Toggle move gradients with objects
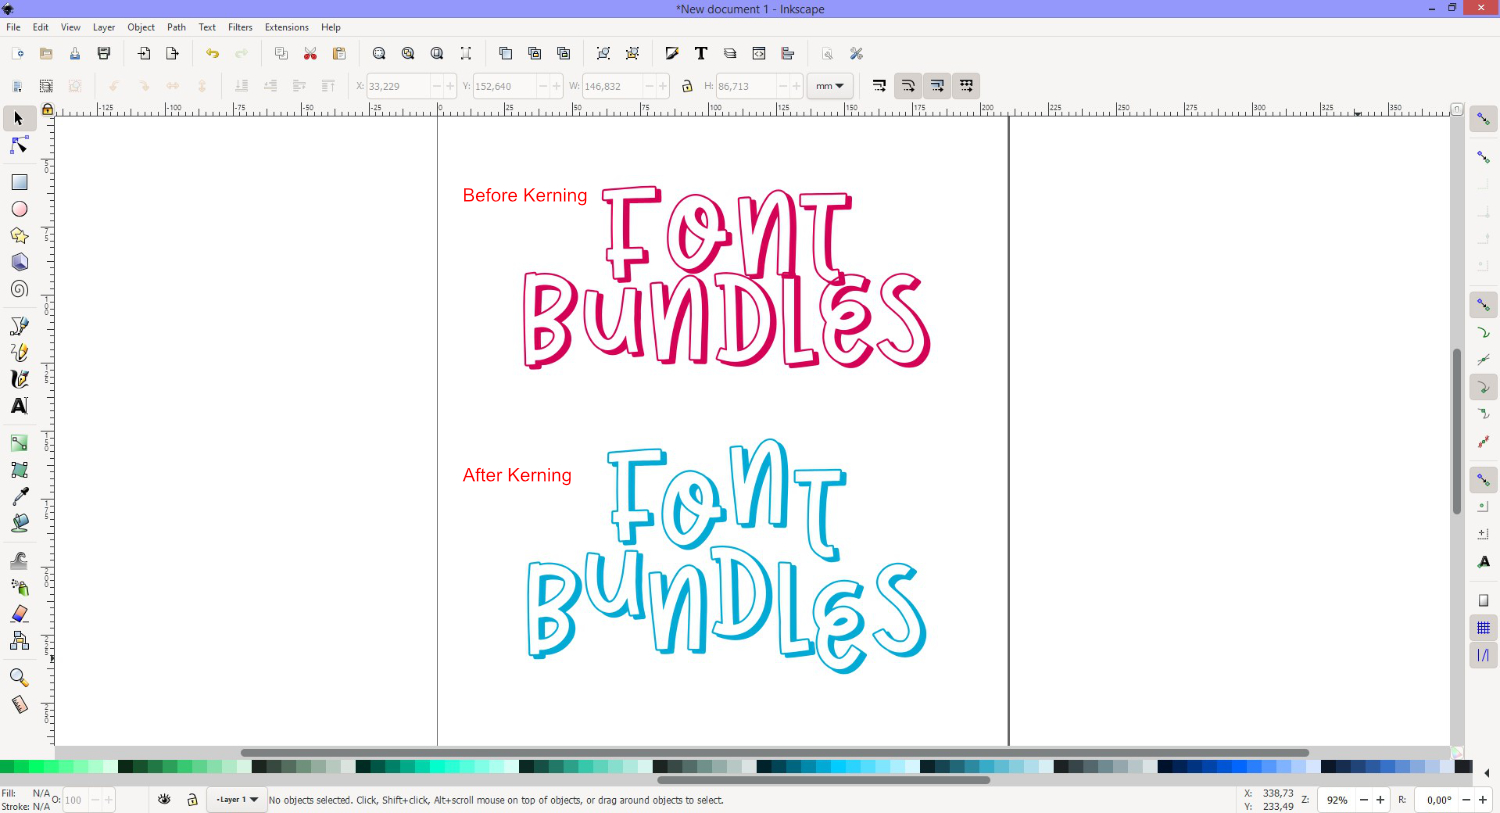Image resolution: width=1500 pixels, height=813 pixels. click(937, 86)
